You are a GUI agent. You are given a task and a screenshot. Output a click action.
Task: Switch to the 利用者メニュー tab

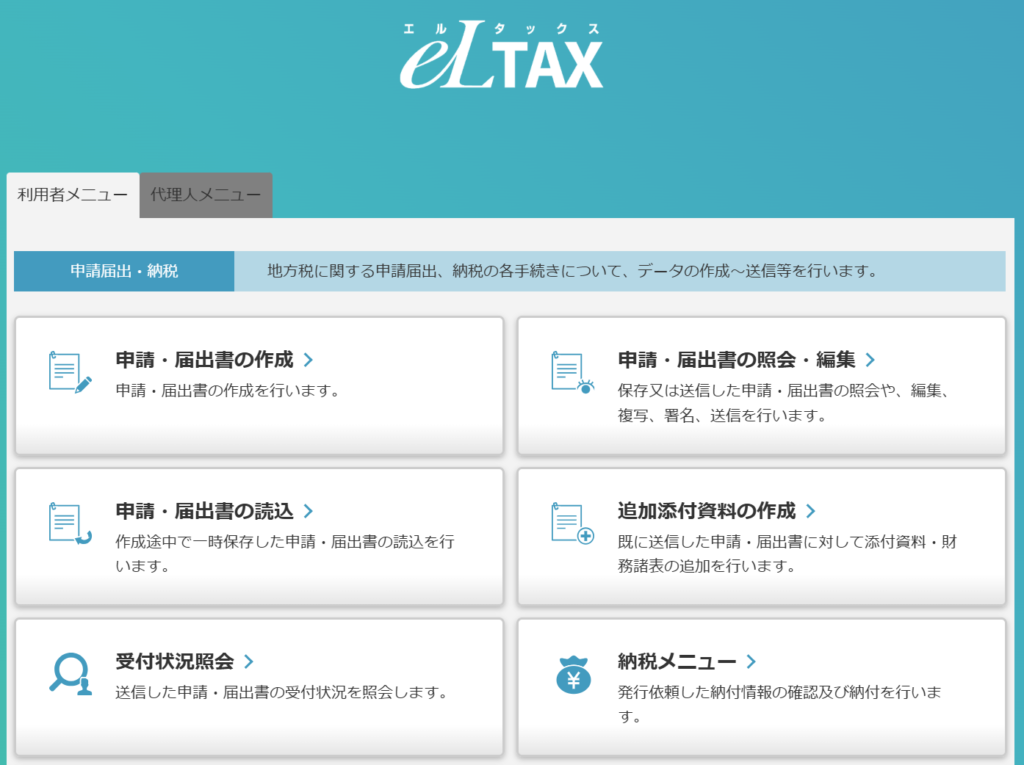point(73,195)
